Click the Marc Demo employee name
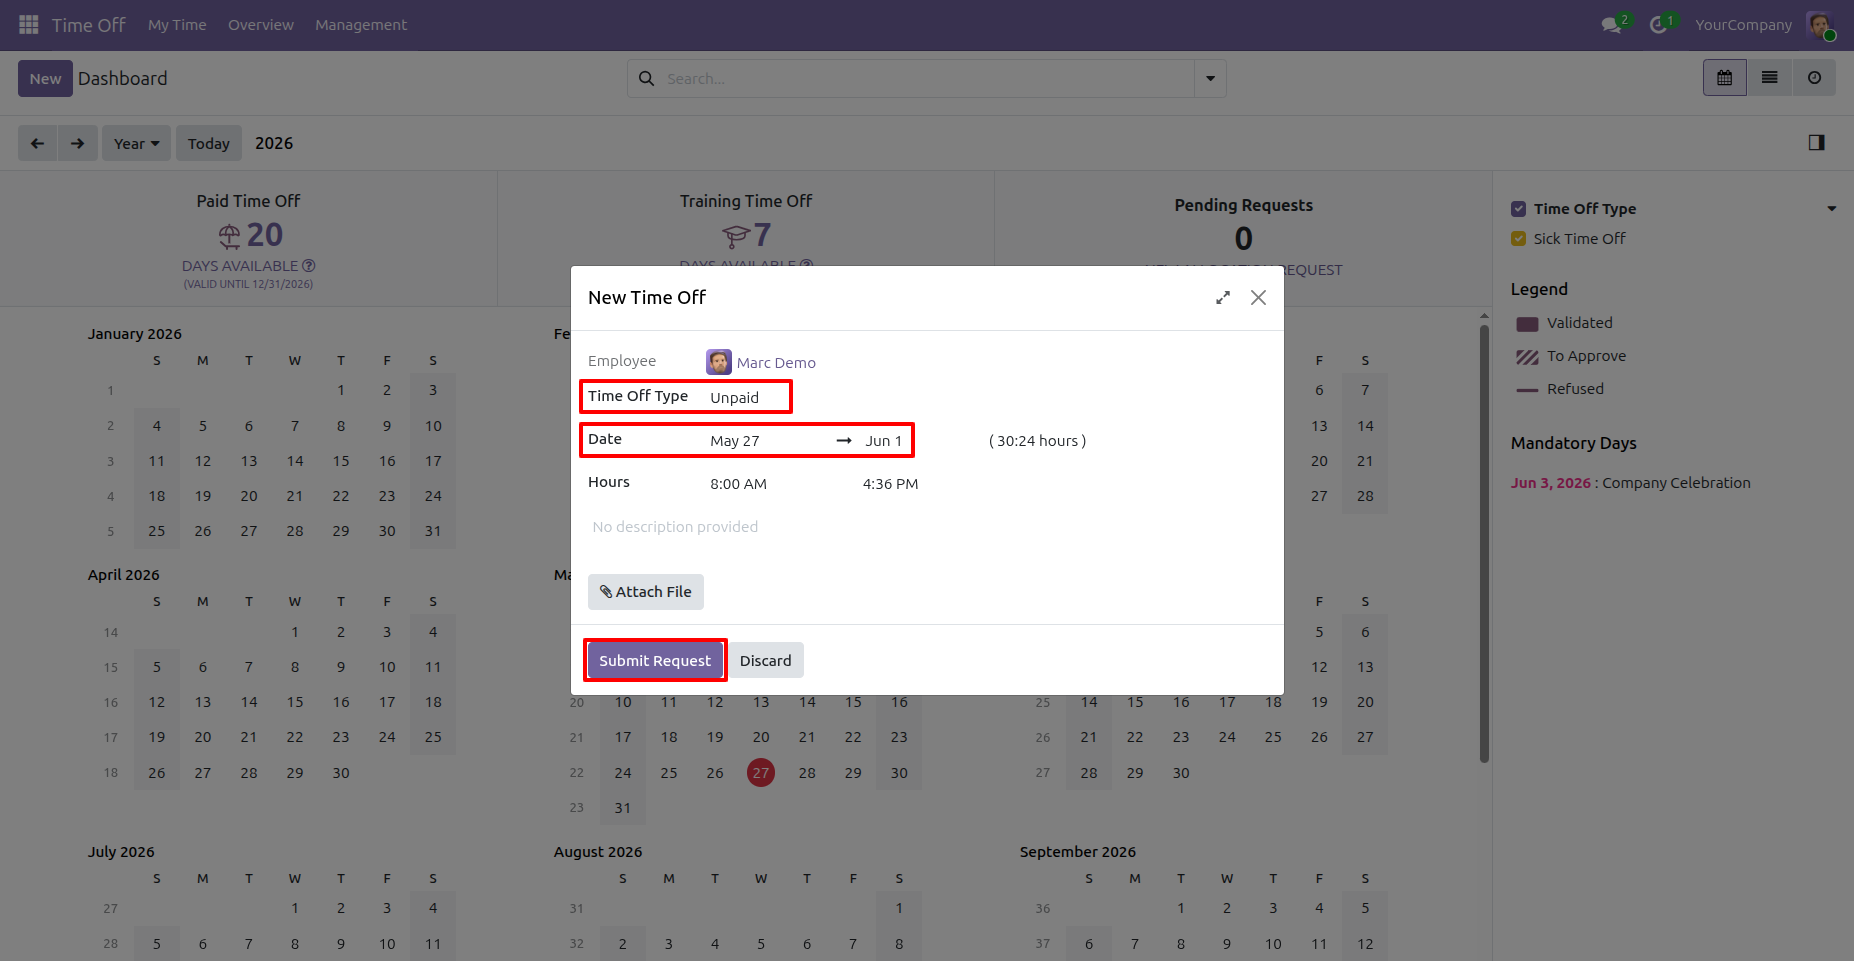The height and width of the screenshot is (961, 1854). pyautogui.click(x=776, y=363)
